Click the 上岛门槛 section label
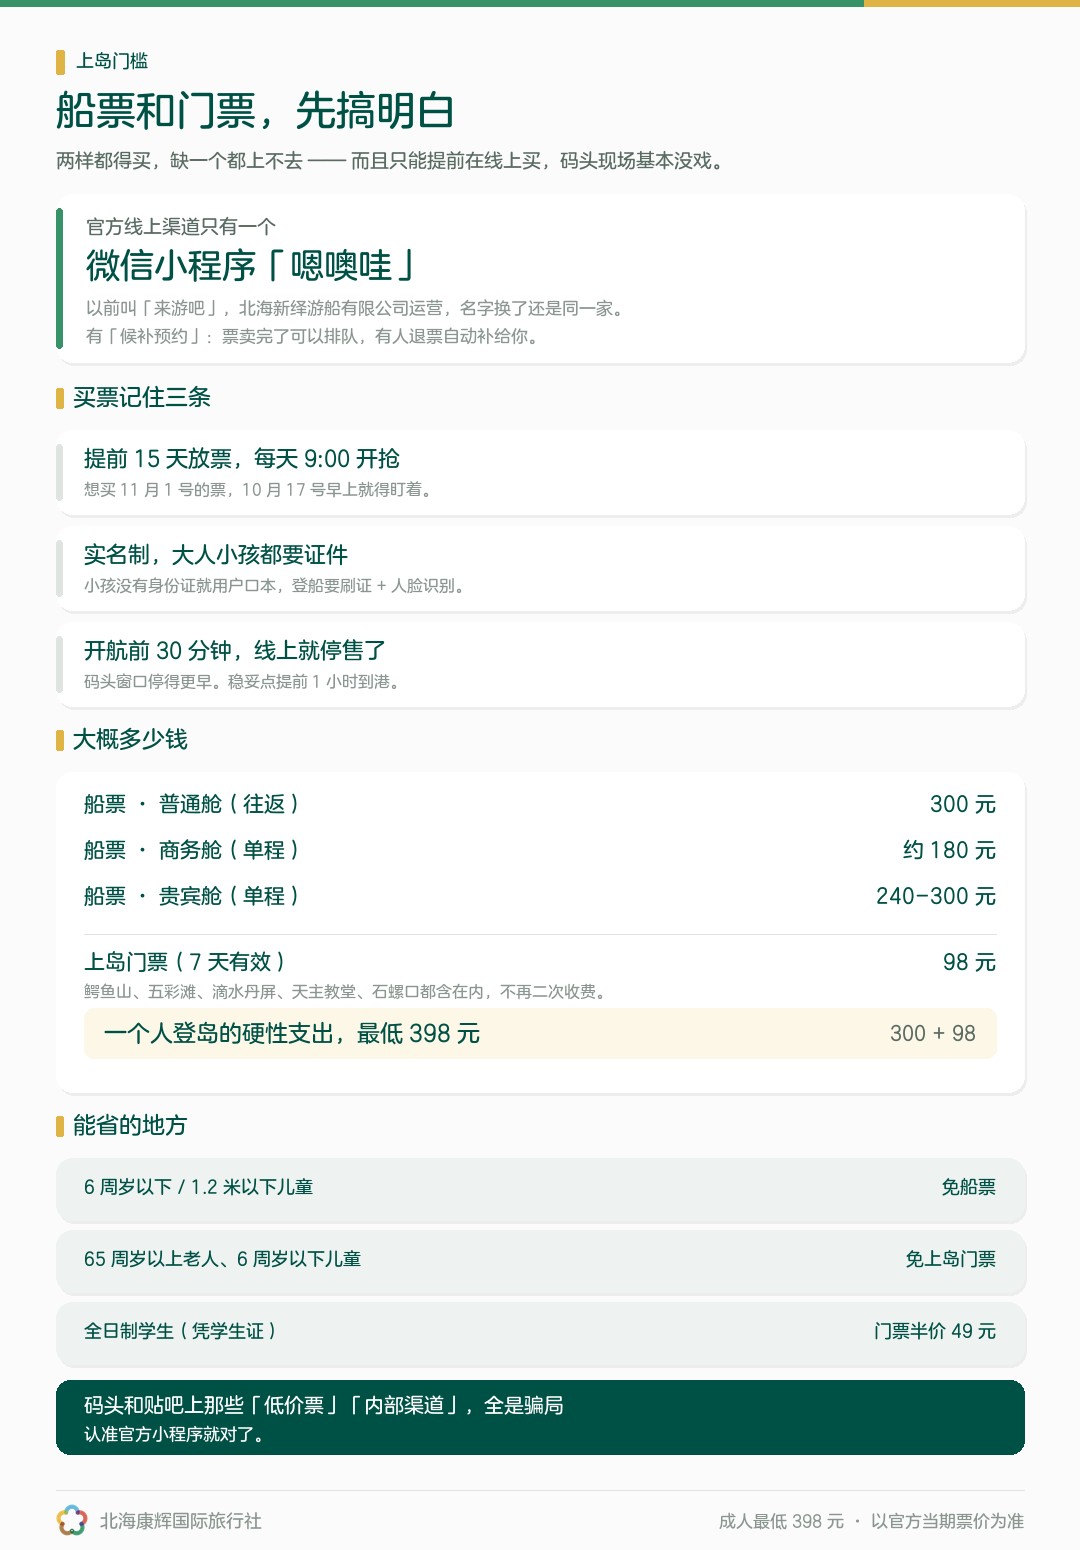Image resolution: width=1080 pixels, height=1550 pixels. tap(112, 61)
